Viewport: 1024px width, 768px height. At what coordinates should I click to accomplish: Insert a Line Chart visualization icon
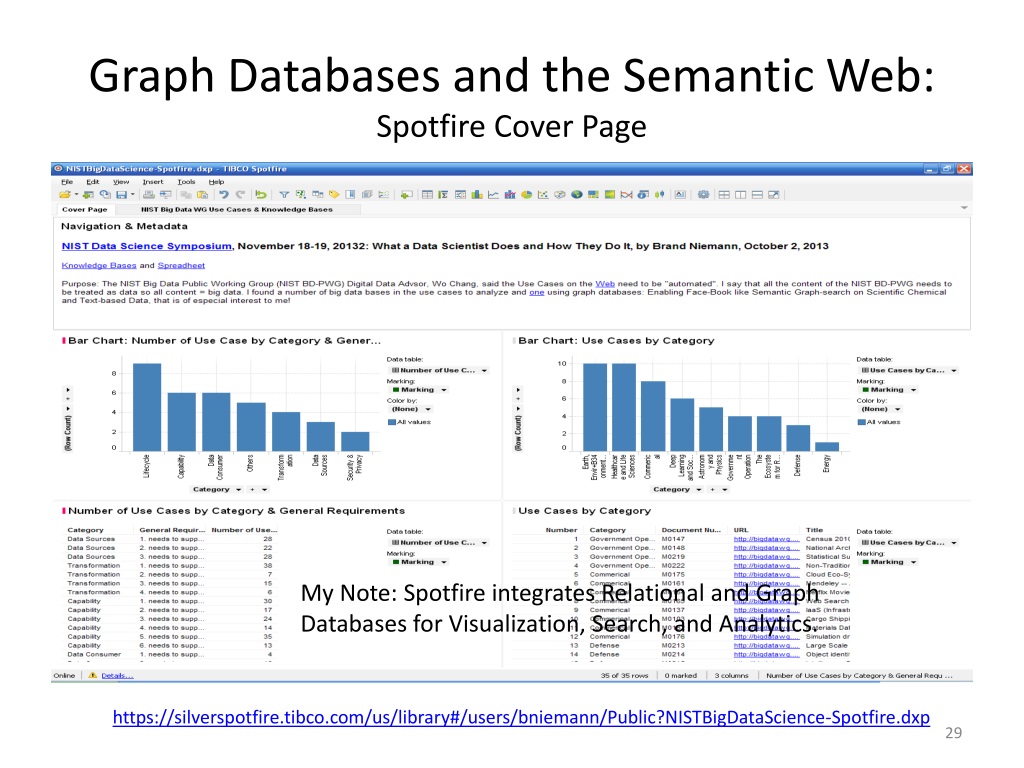(493, 195)
